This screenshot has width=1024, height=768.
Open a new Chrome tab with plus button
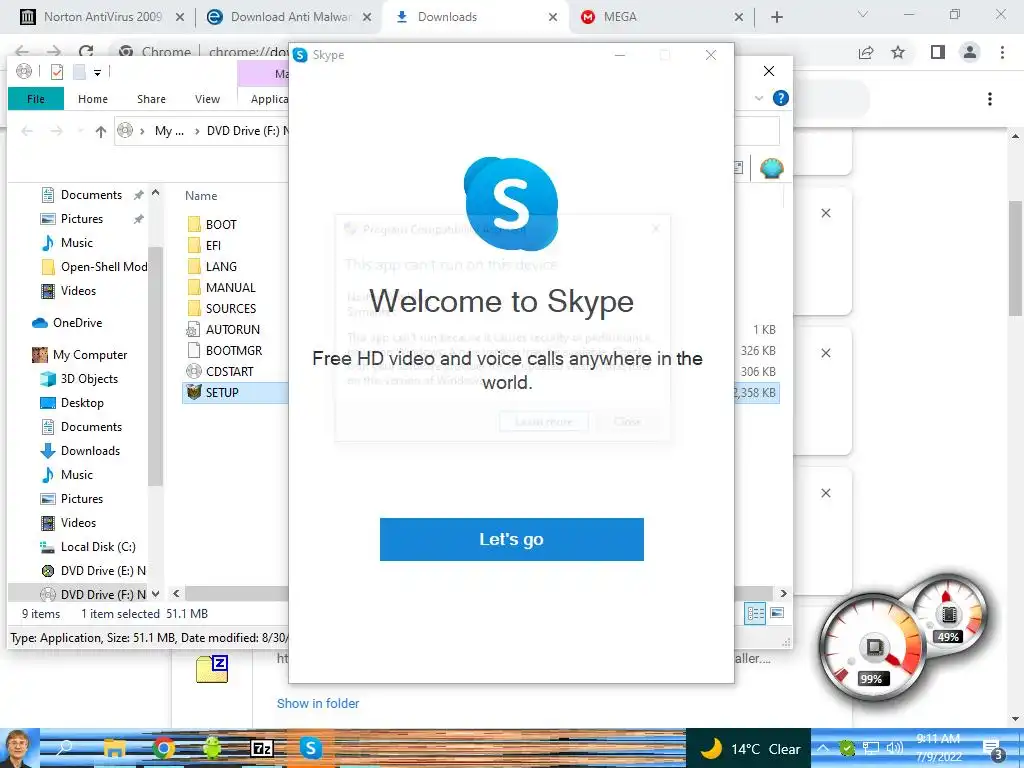tap(776, 17)
